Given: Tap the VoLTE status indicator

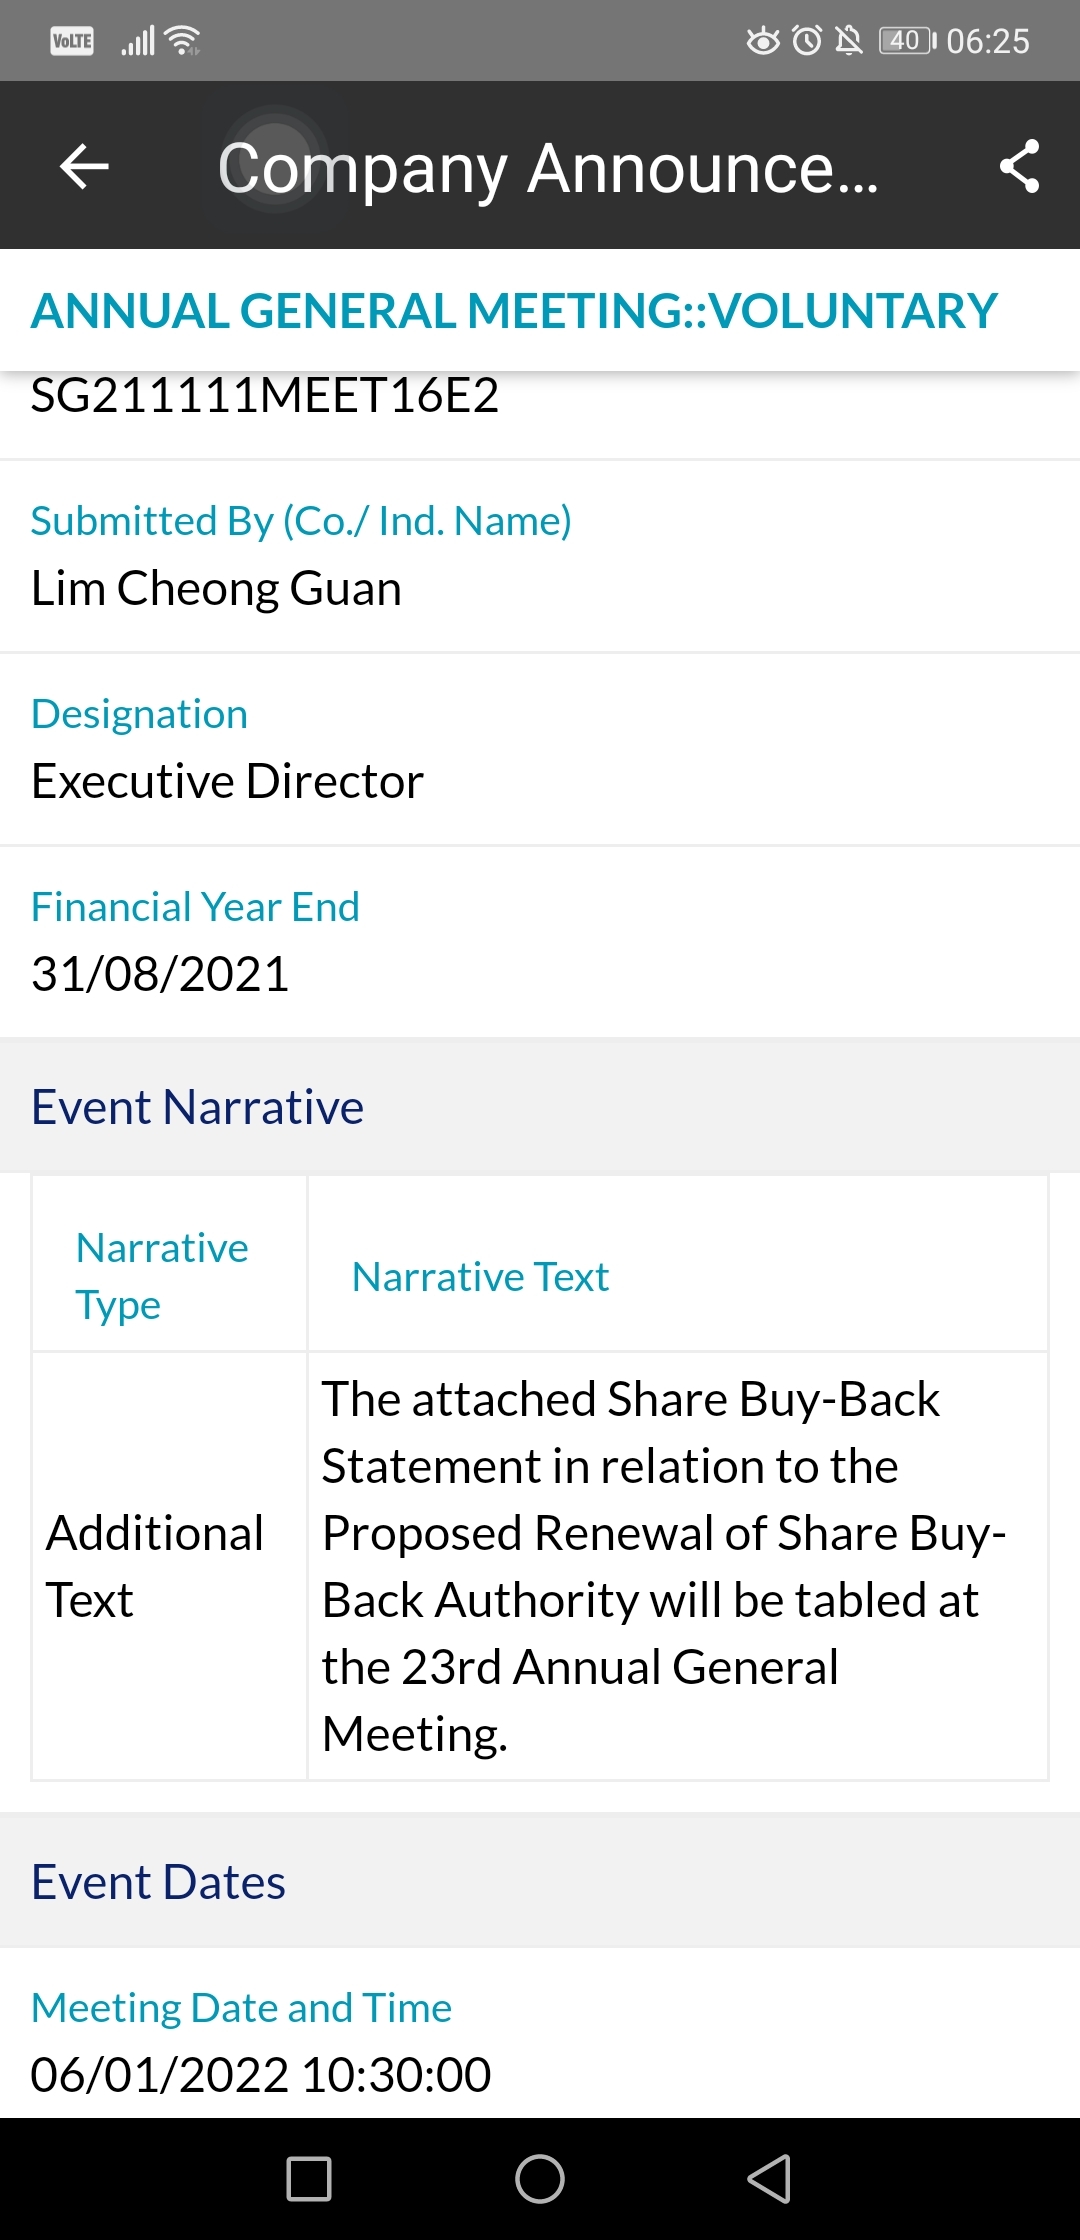Looking at the screenshot, I should tap(72, 40).
